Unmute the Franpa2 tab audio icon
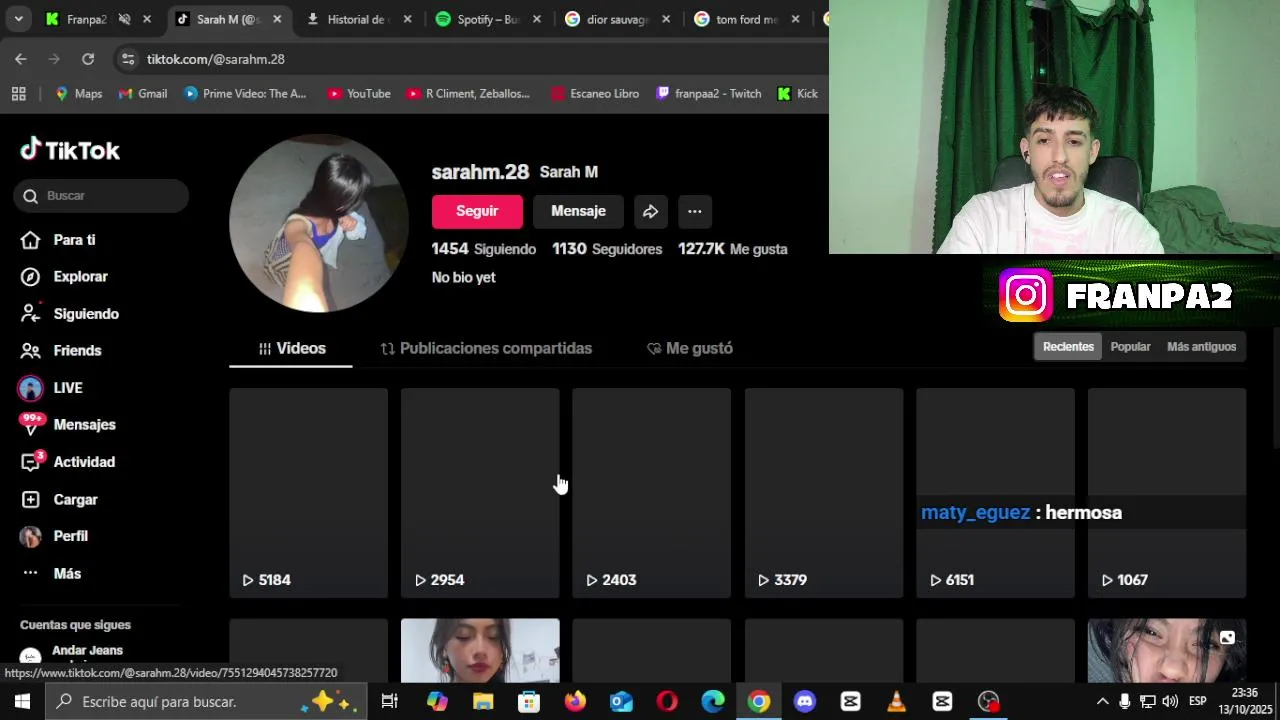Image resolution: width=1280 pixels, height=720 pixels. click(124, 19)
